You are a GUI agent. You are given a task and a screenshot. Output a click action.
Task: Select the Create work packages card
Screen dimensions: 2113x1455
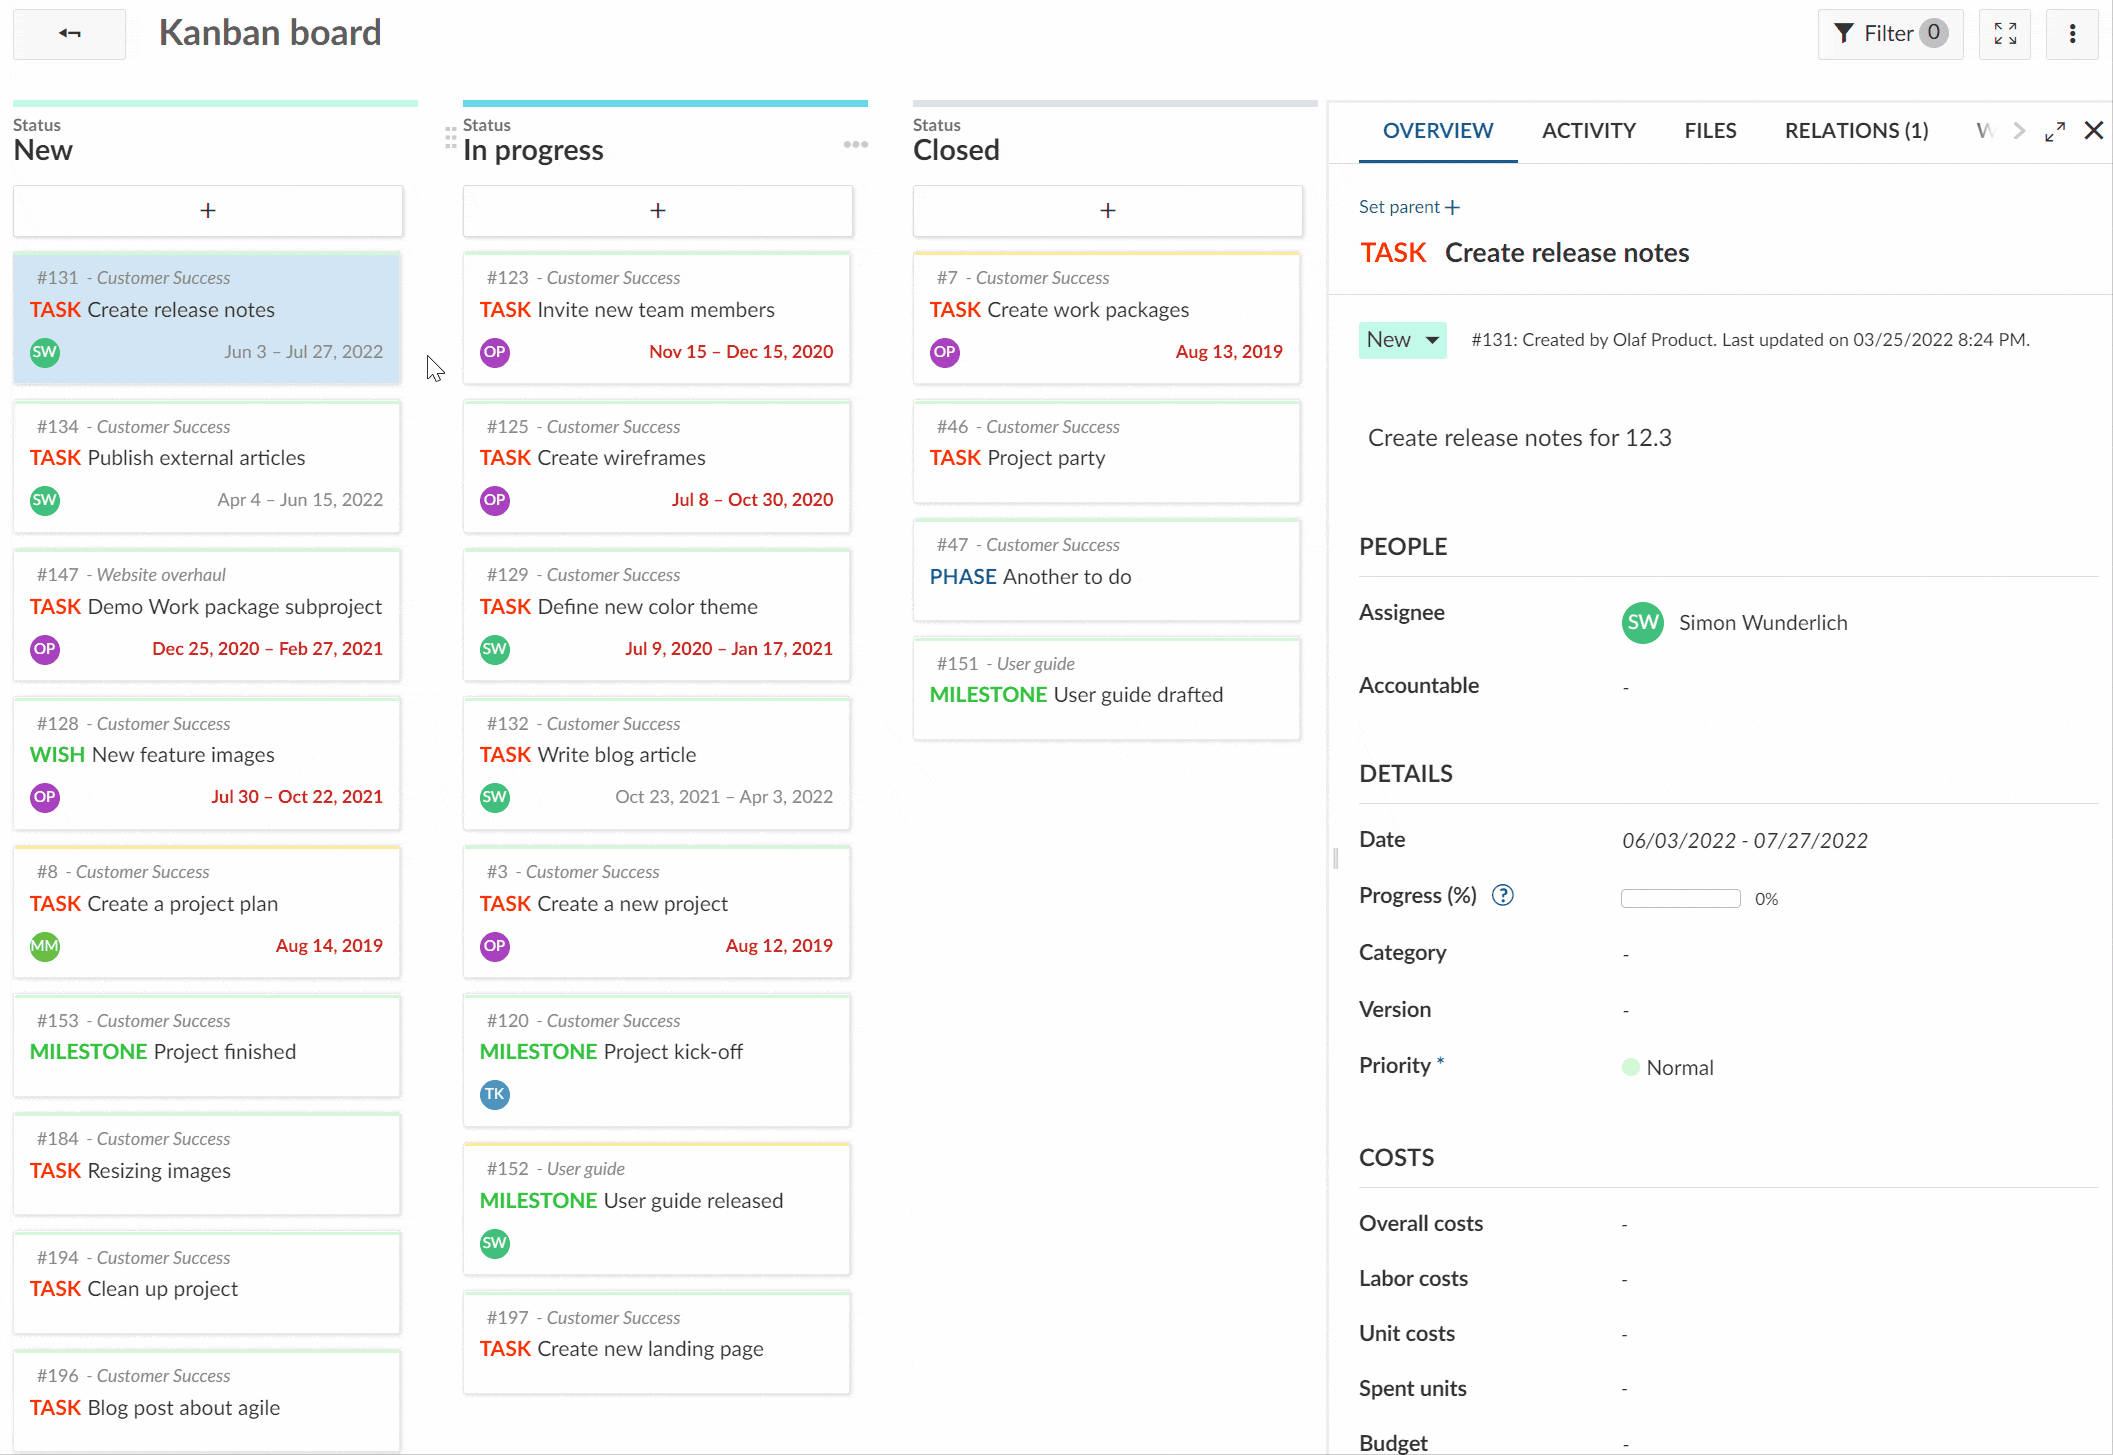coord(1106,310)
